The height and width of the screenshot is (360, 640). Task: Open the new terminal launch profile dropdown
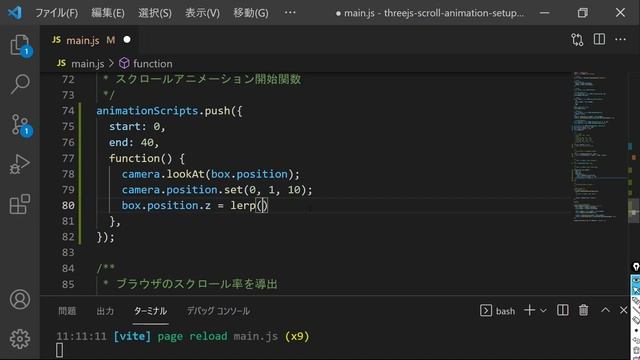point(543,311)
